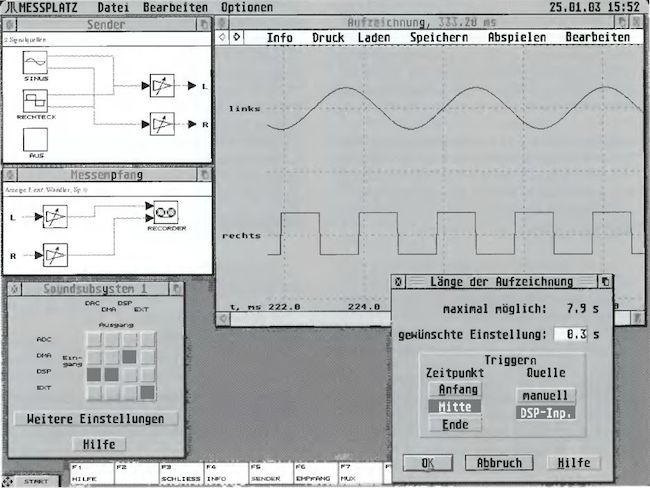Set trigger Zeitpunkt to Ende
Viewport: 650px width, 488px height.
(455, 424)
